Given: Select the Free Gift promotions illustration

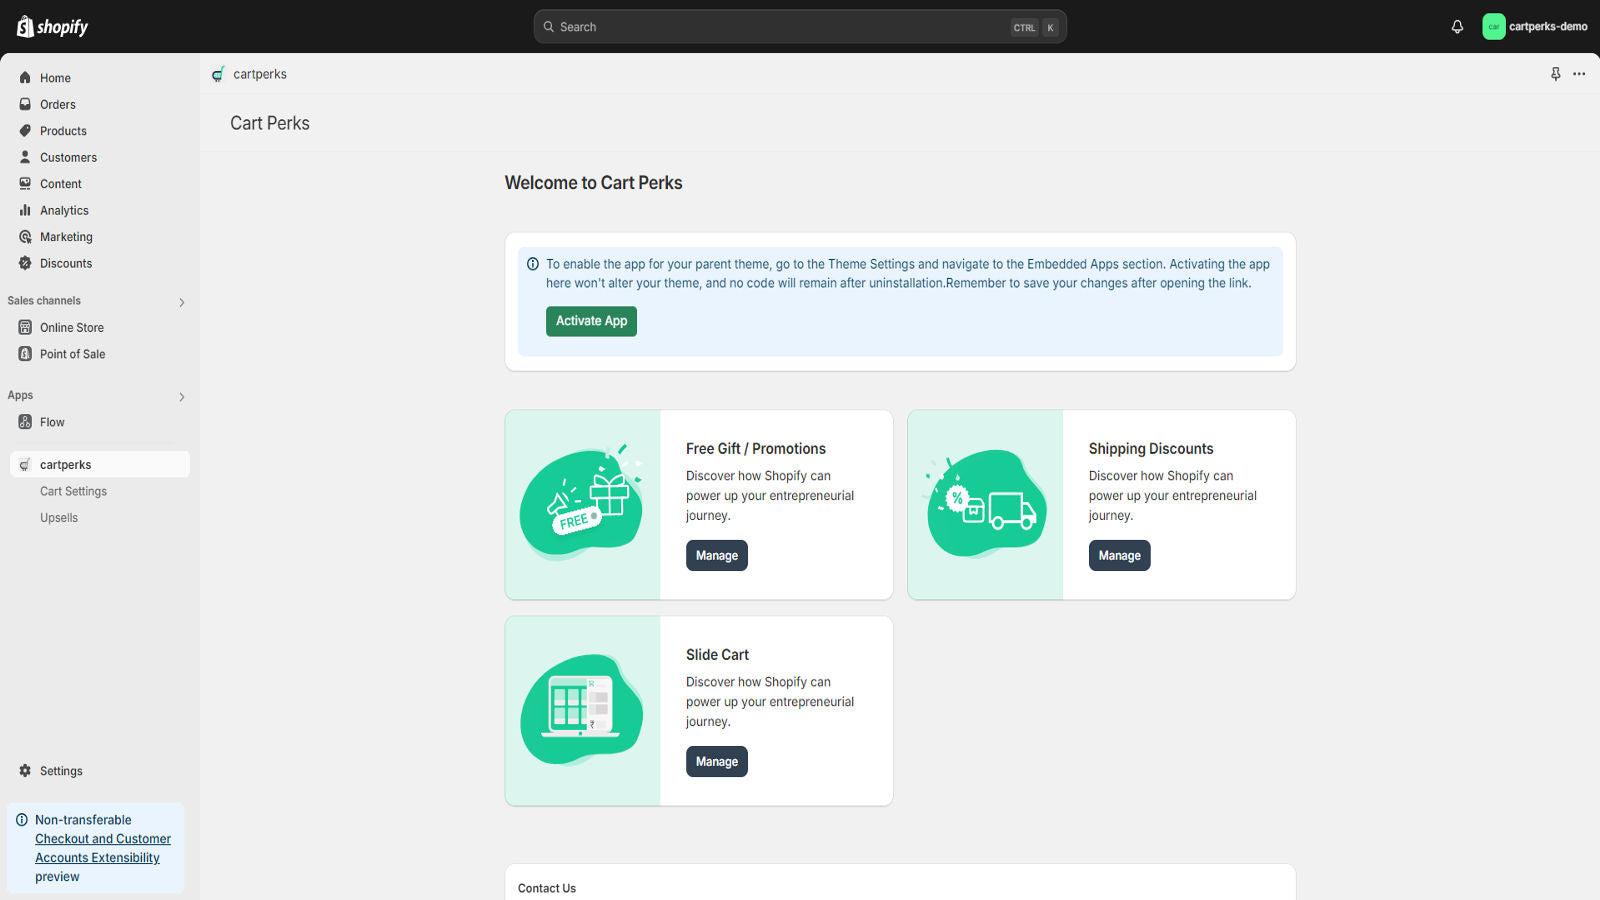Looking at the screenshot, I should [x=582, y=505].
